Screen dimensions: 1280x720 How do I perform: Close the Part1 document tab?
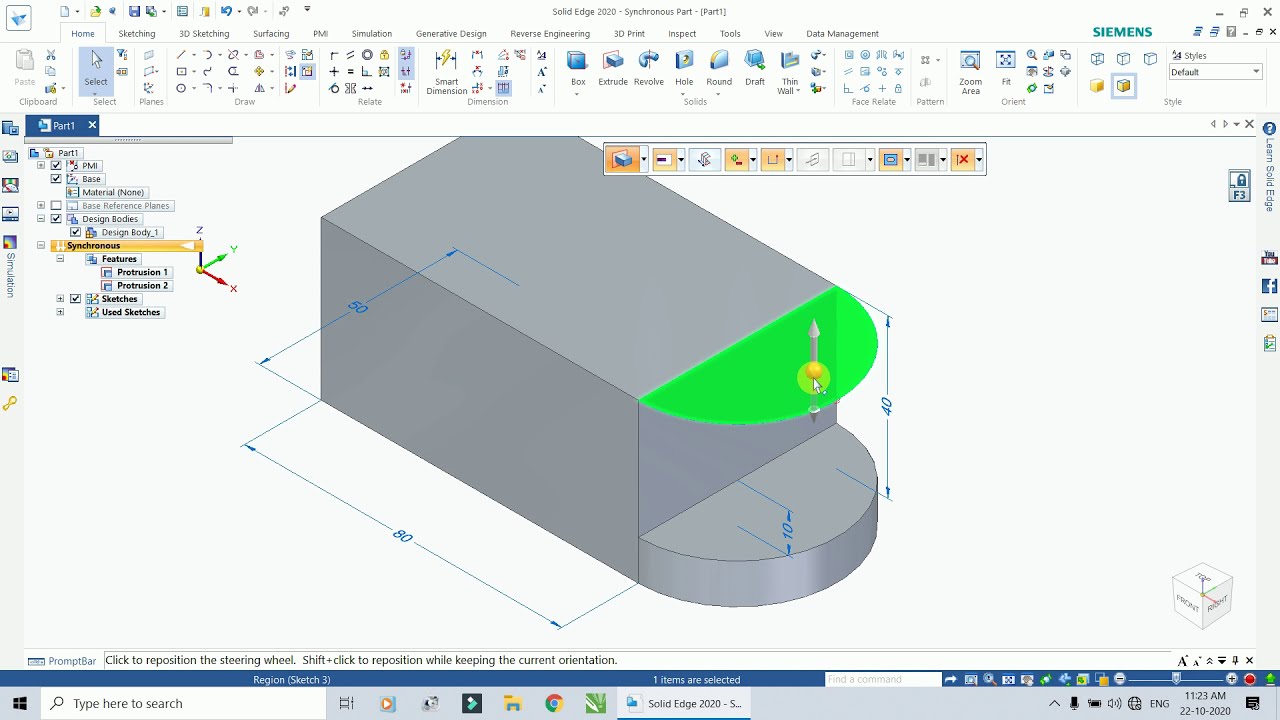[92, 125]
